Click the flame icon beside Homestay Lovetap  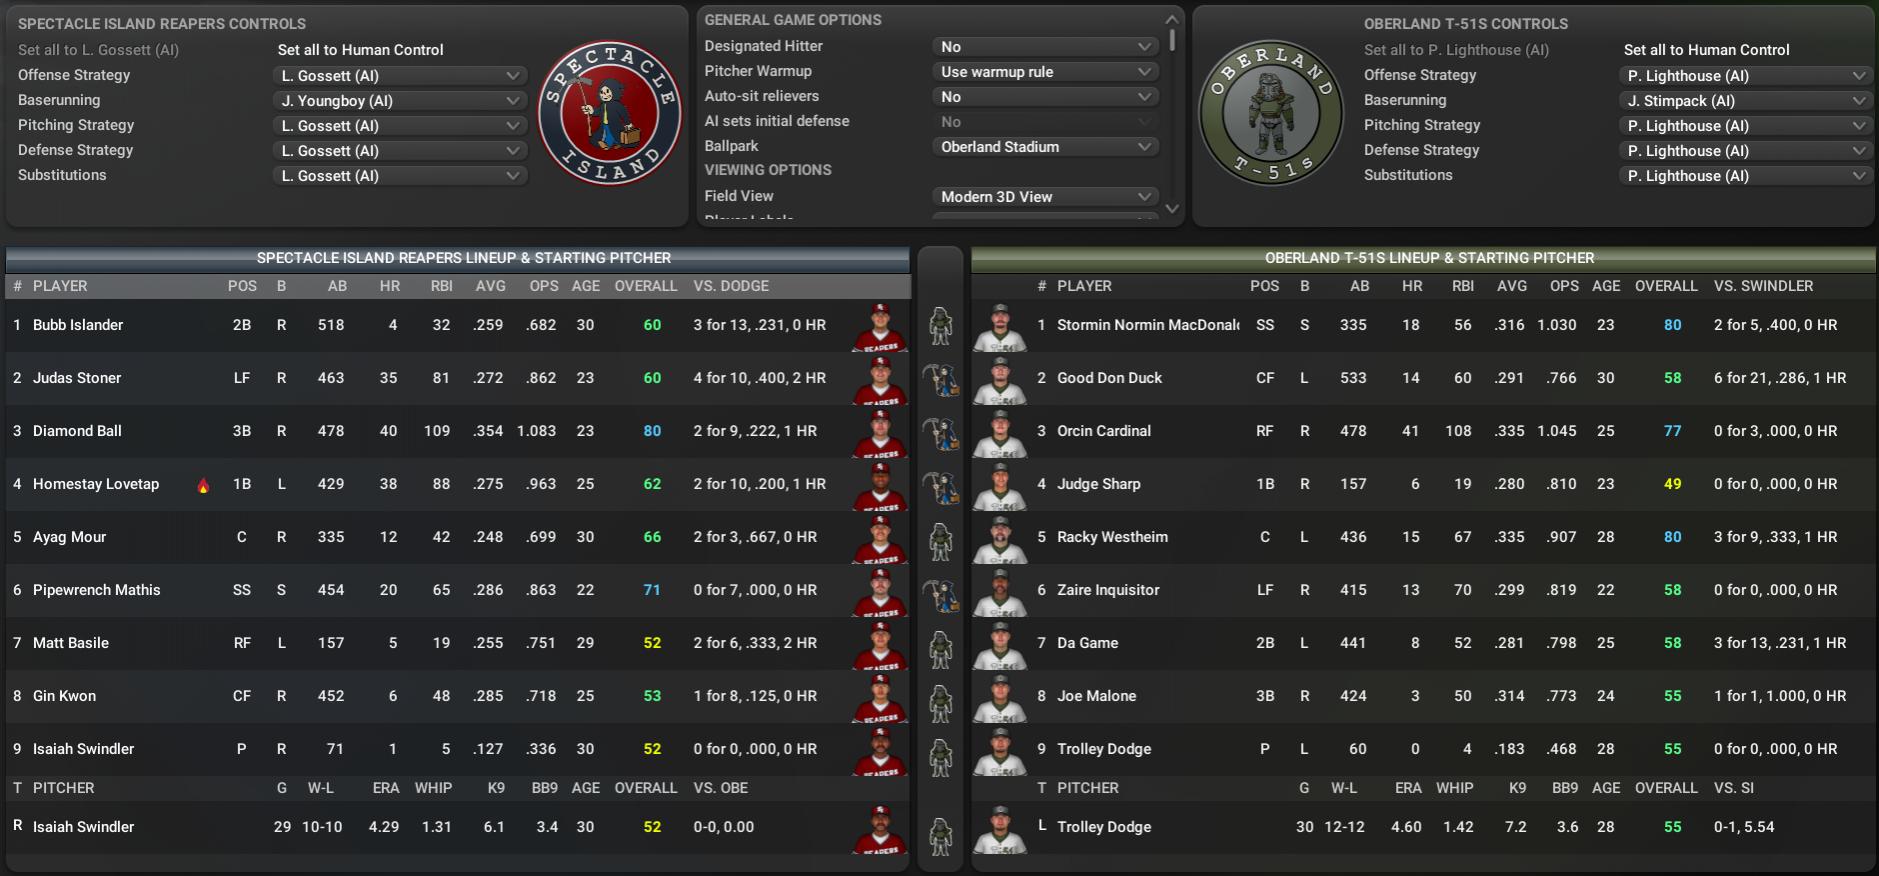point(203,485)
